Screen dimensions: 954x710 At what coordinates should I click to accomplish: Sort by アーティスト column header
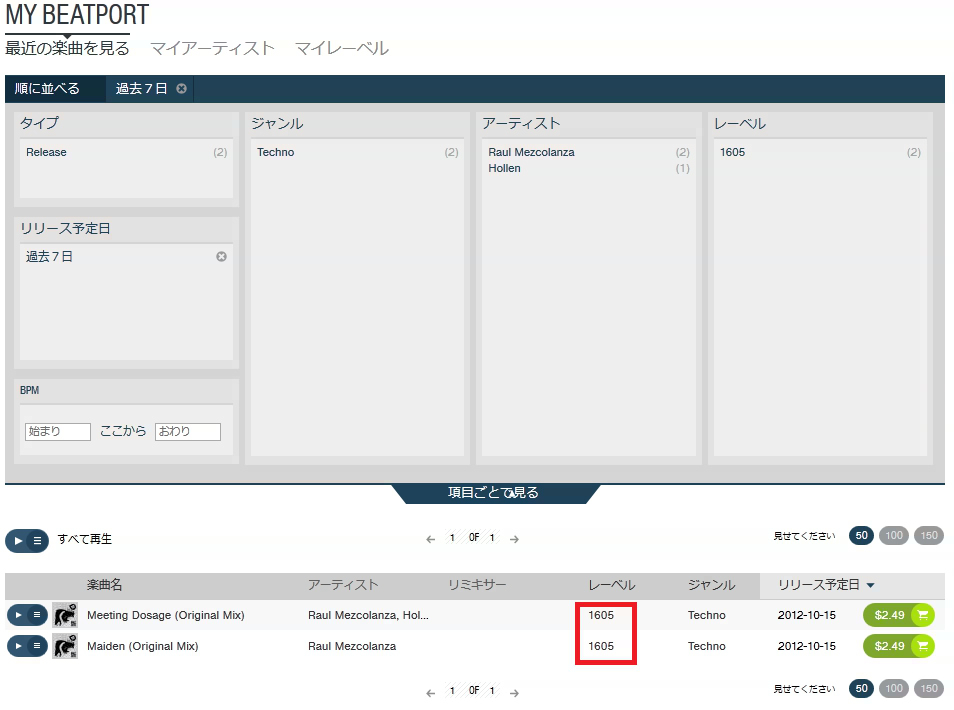click(x=343, y=585)
